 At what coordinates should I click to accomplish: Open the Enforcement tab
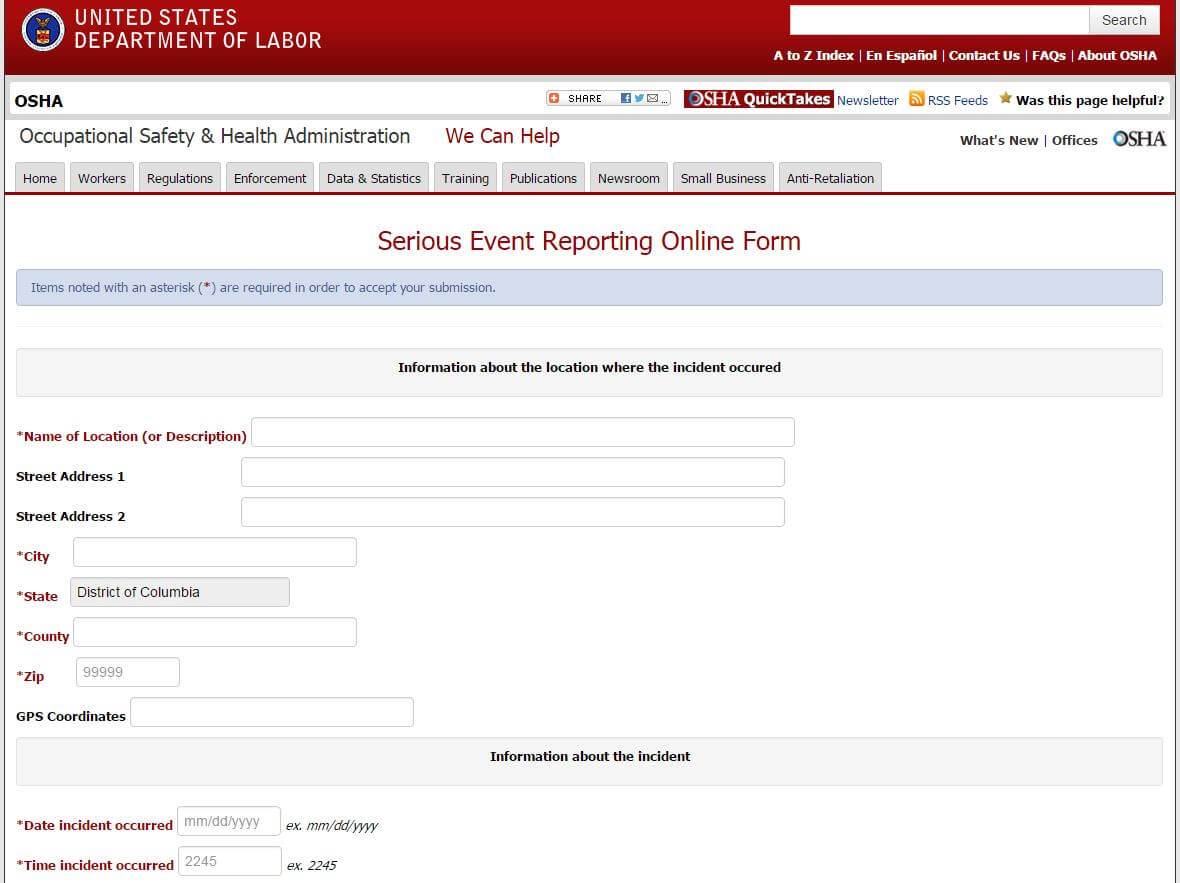click(269, 178)
